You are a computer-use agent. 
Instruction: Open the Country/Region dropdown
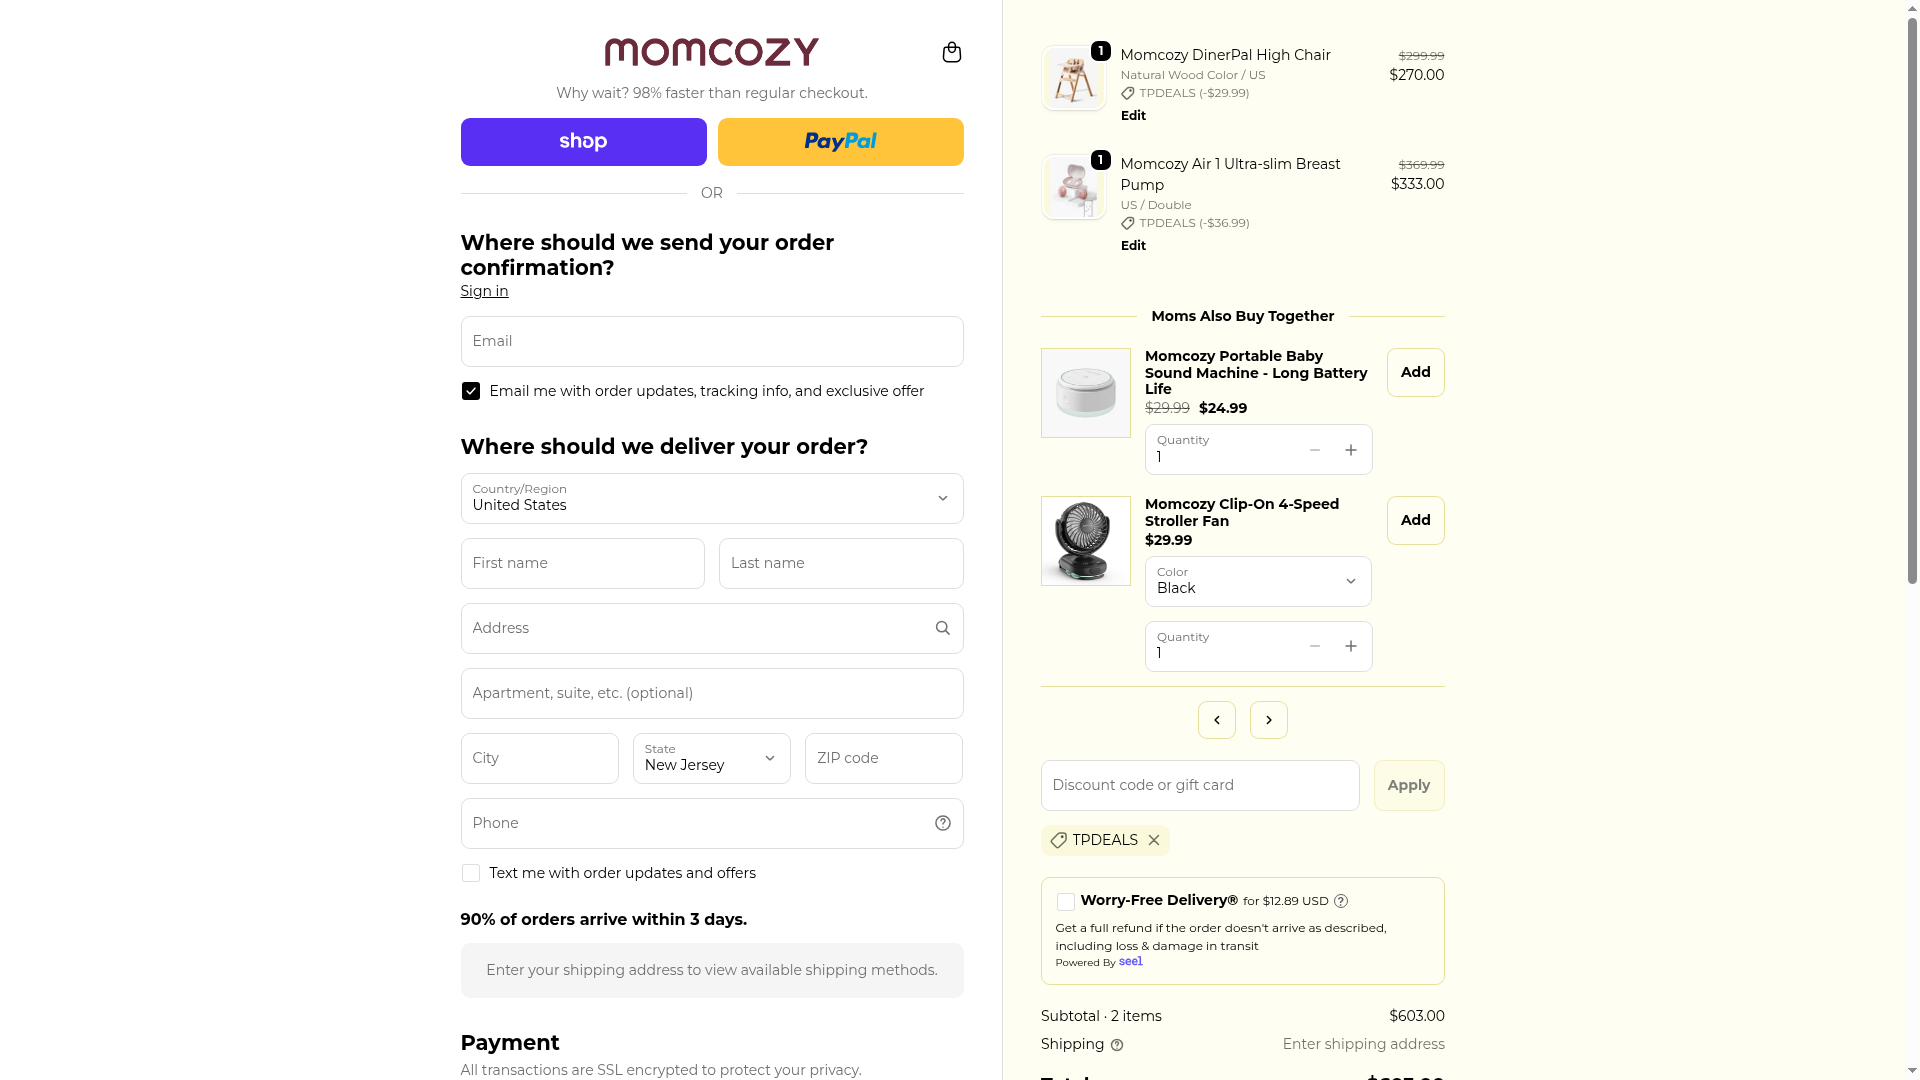[711, 498]
